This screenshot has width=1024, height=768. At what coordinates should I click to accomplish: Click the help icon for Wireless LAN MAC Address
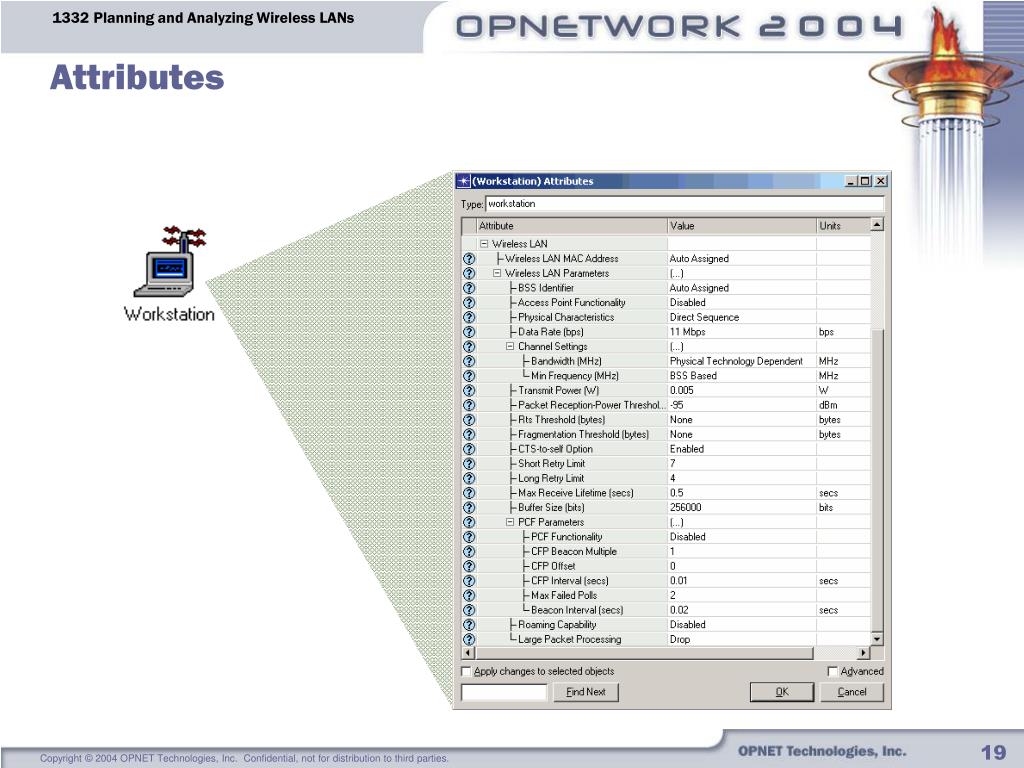tap(469, 259)
